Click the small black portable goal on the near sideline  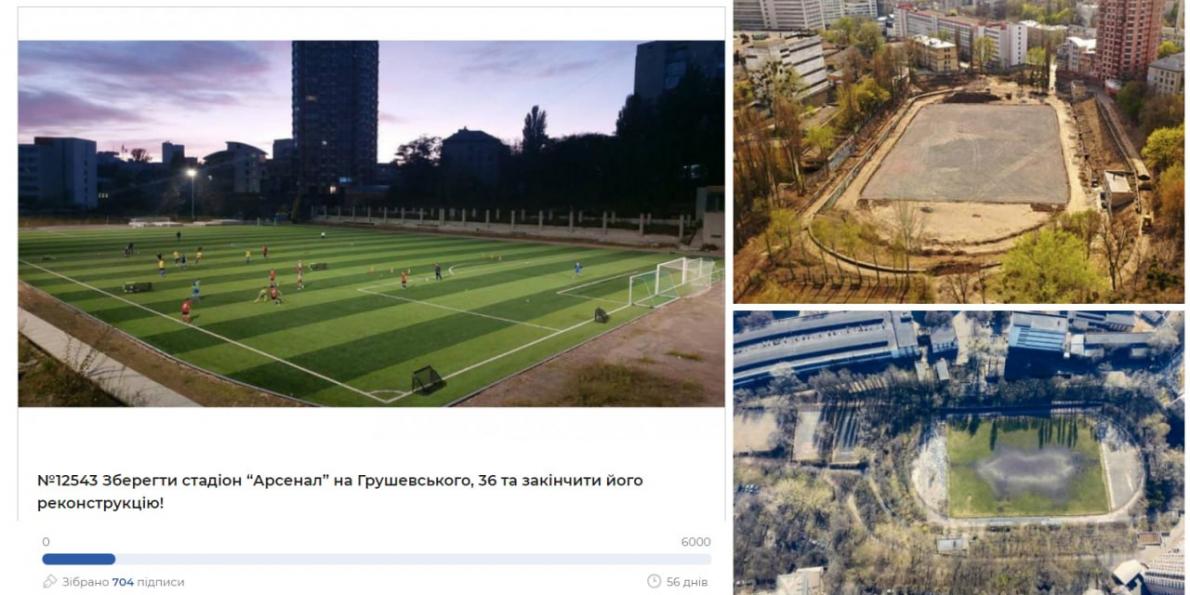click(427, 379)
